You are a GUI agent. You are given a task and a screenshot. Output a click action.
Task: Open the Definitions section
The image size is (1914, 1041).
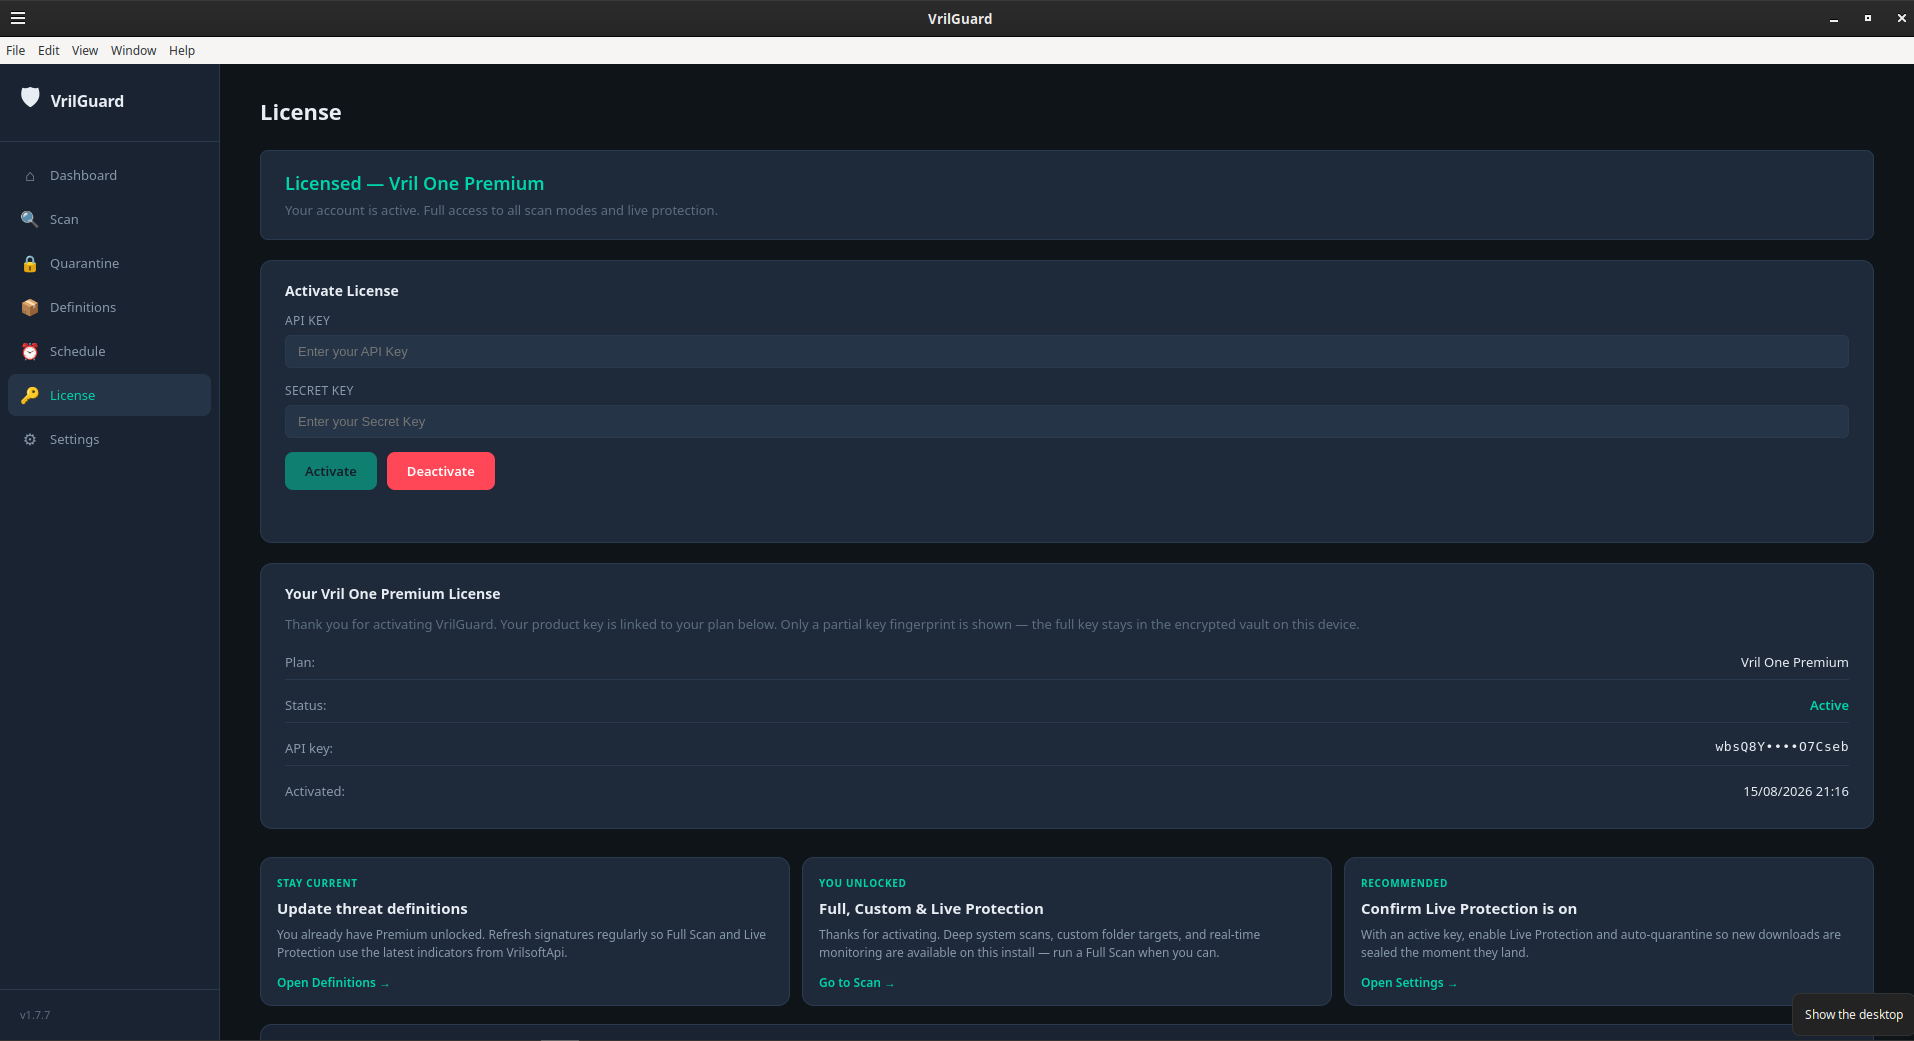pyautogui.click(x=83, y=308)
